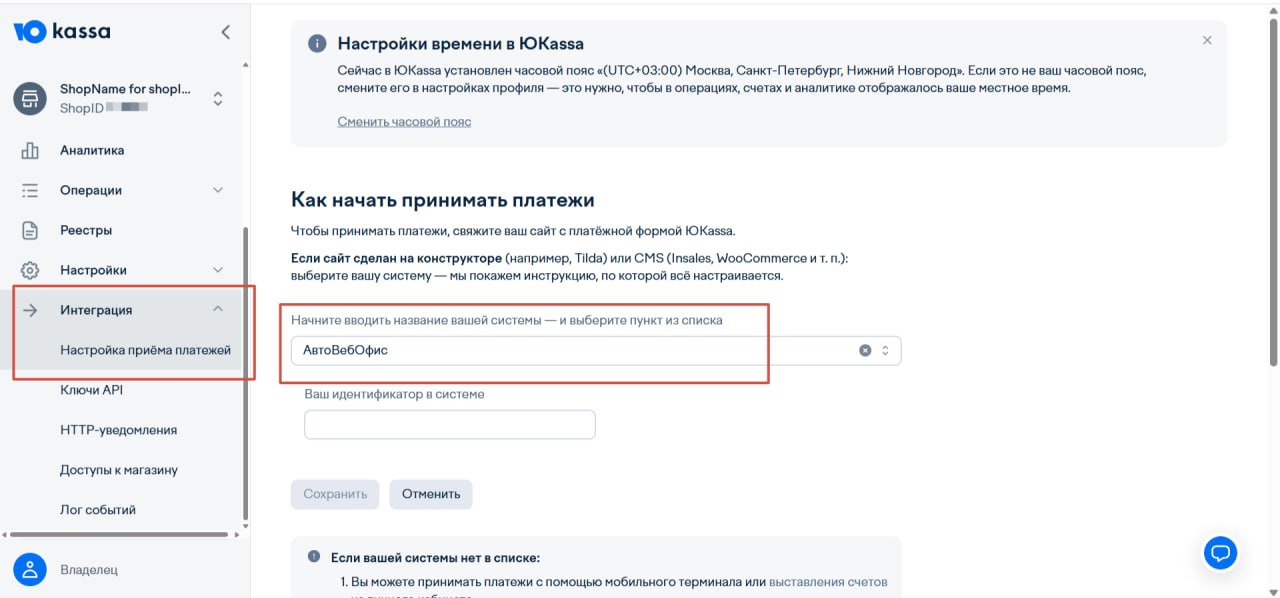
Task: Click the Сменить часовой пояс link
Action: click(x=404, y=122)
